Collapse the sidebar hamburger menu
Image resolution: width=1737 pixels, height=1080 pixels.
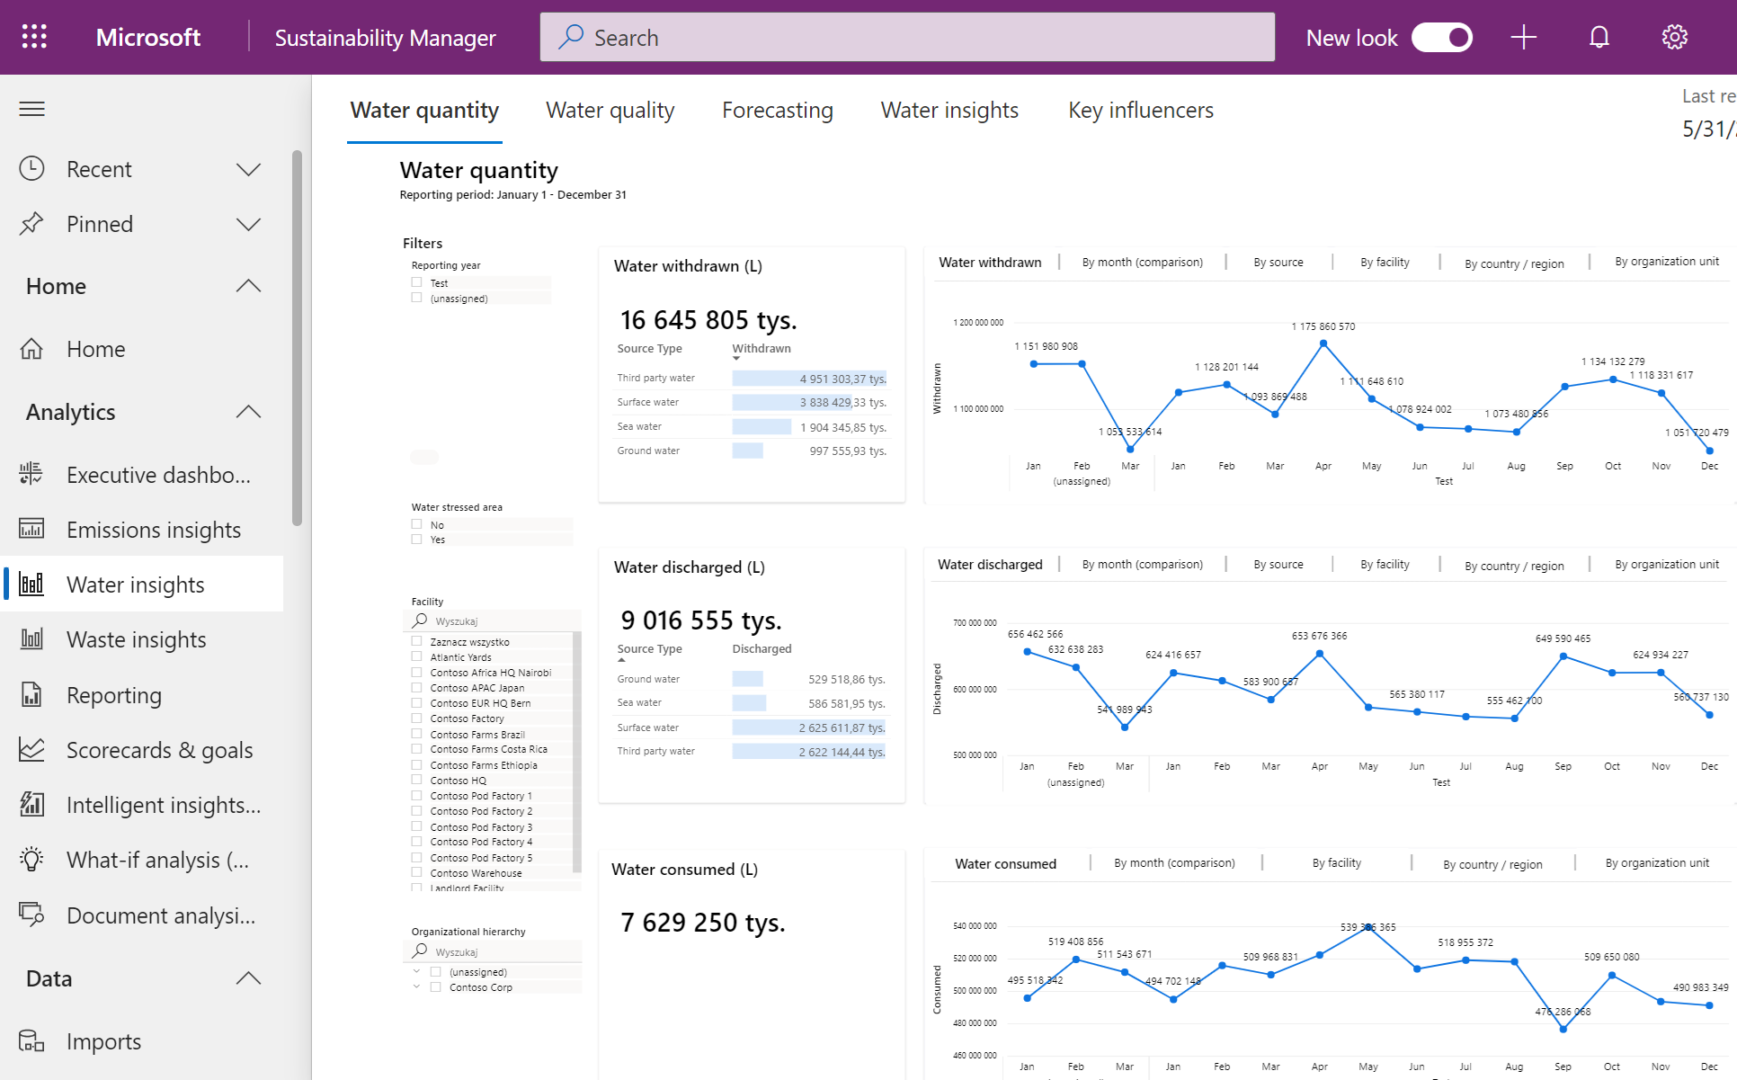[32, 108]
